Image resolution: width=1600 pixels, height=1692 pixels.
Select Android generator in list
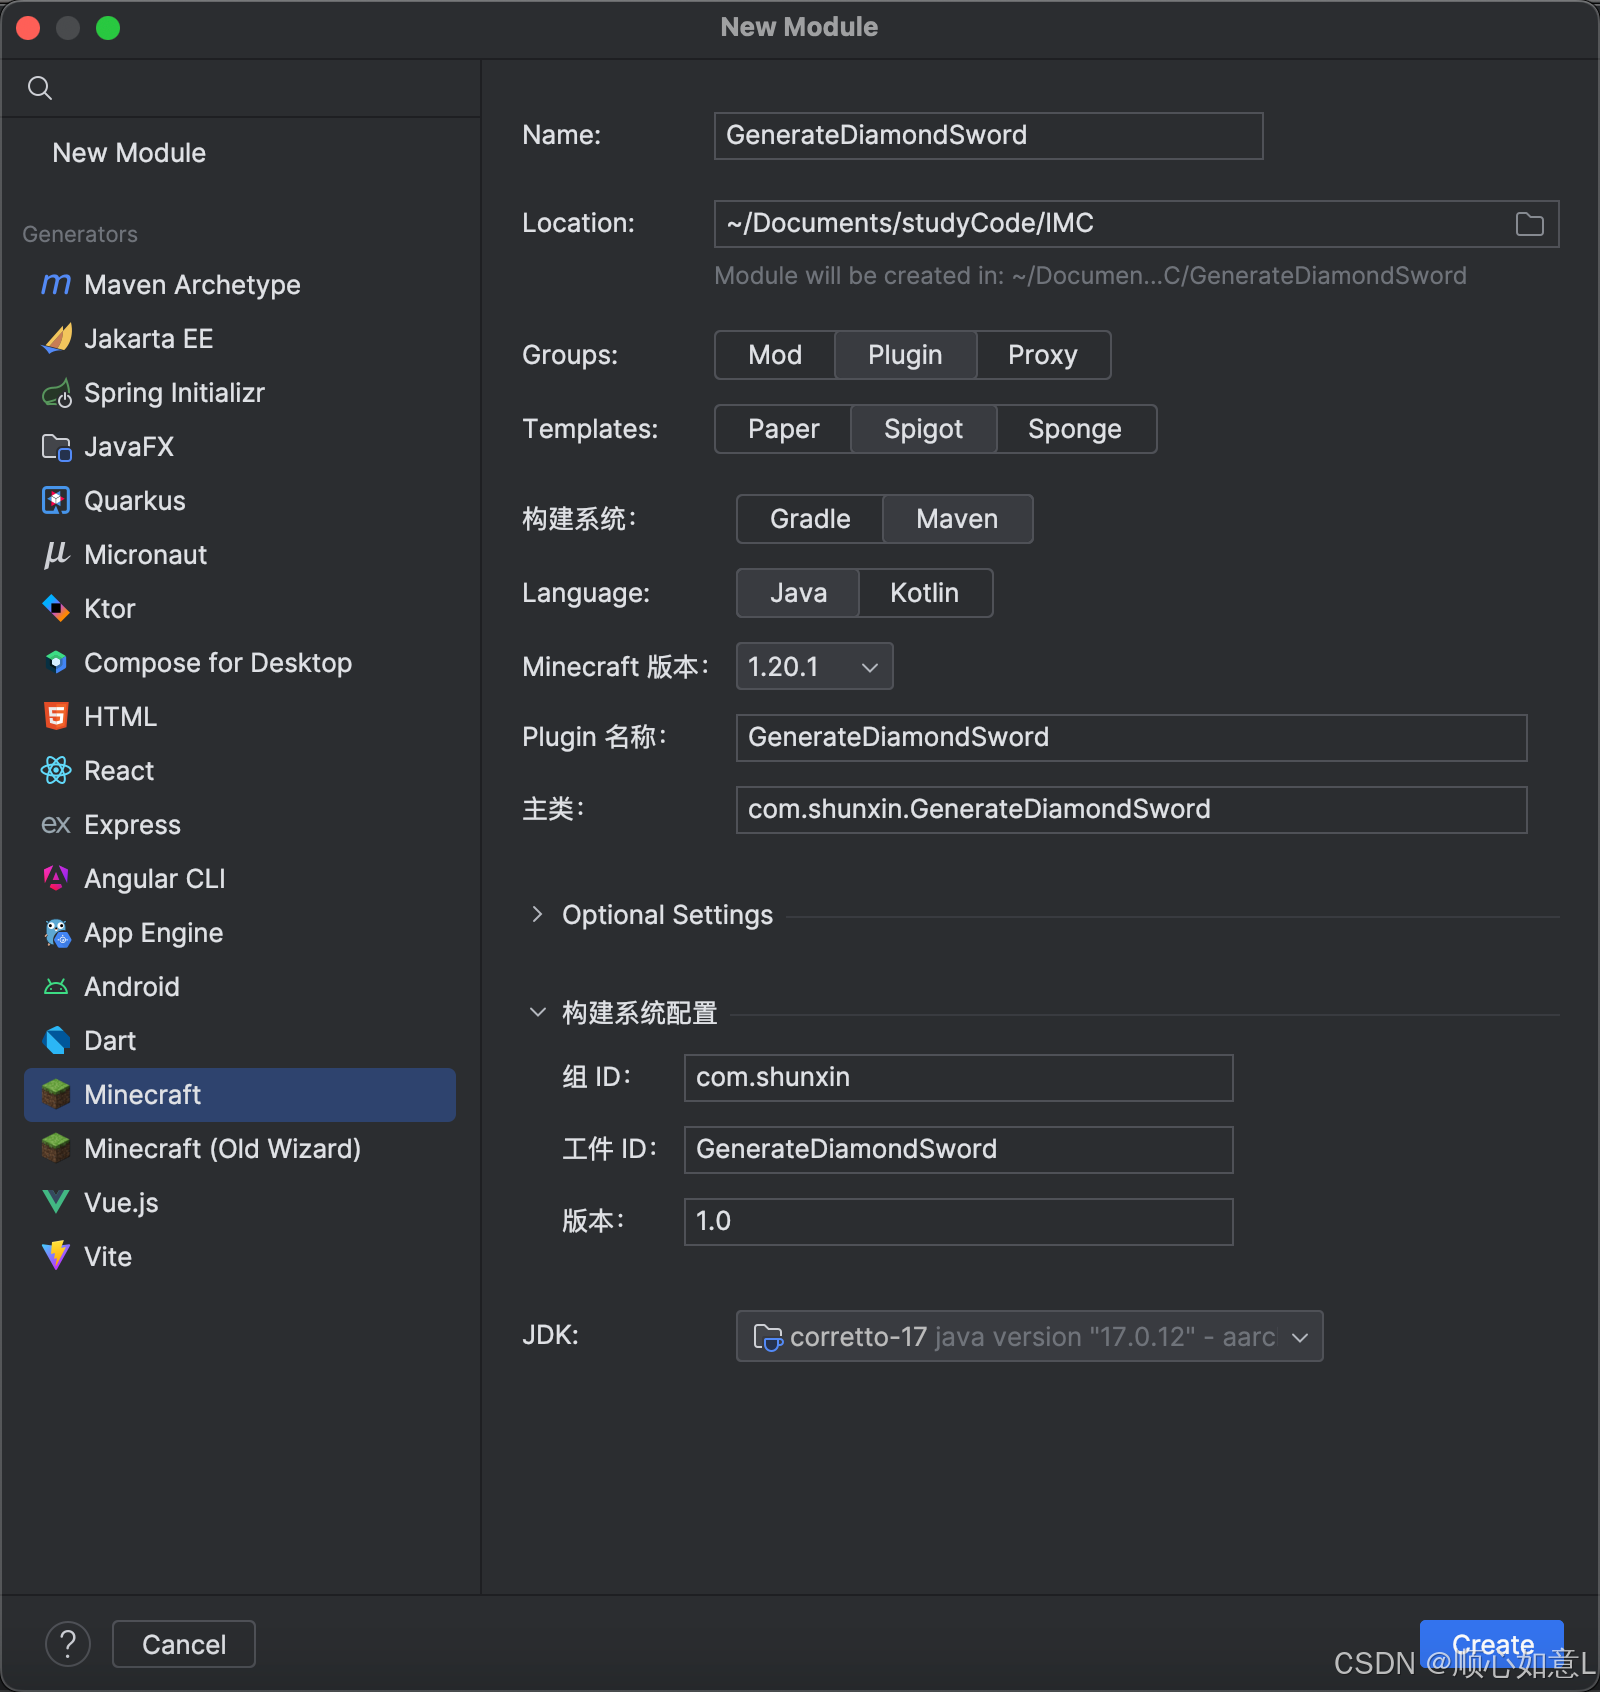point(240,987)
